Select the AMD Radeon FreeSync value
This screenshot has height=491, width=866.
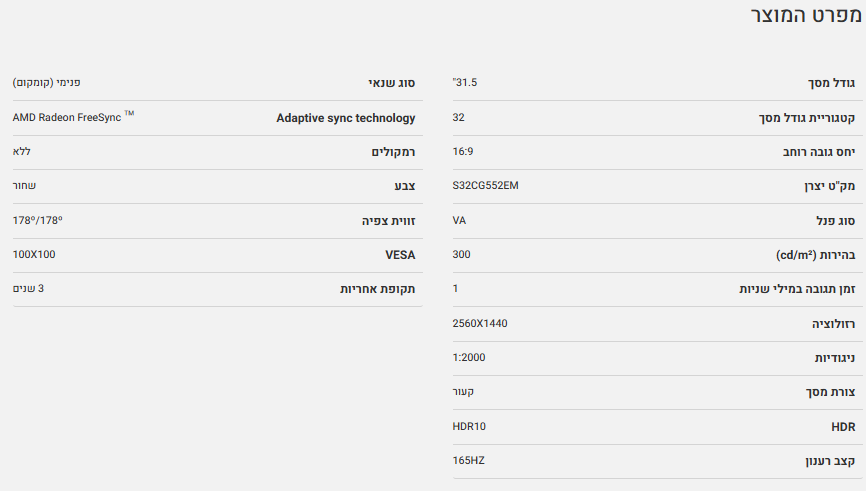(67, 117)
